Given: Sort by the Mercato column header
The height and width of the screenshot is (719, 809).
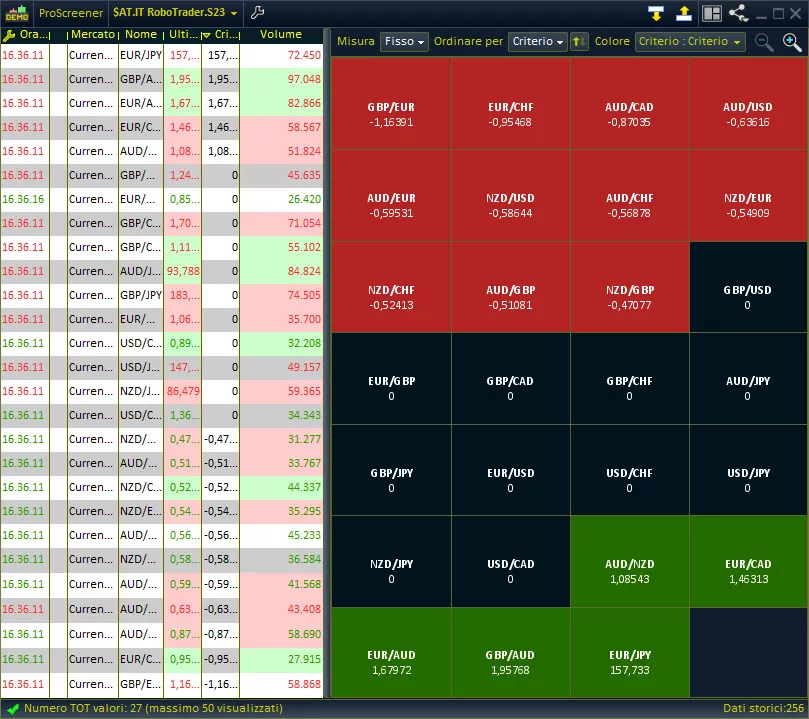Looking at the screenshot, I should [x=92, y=34].
